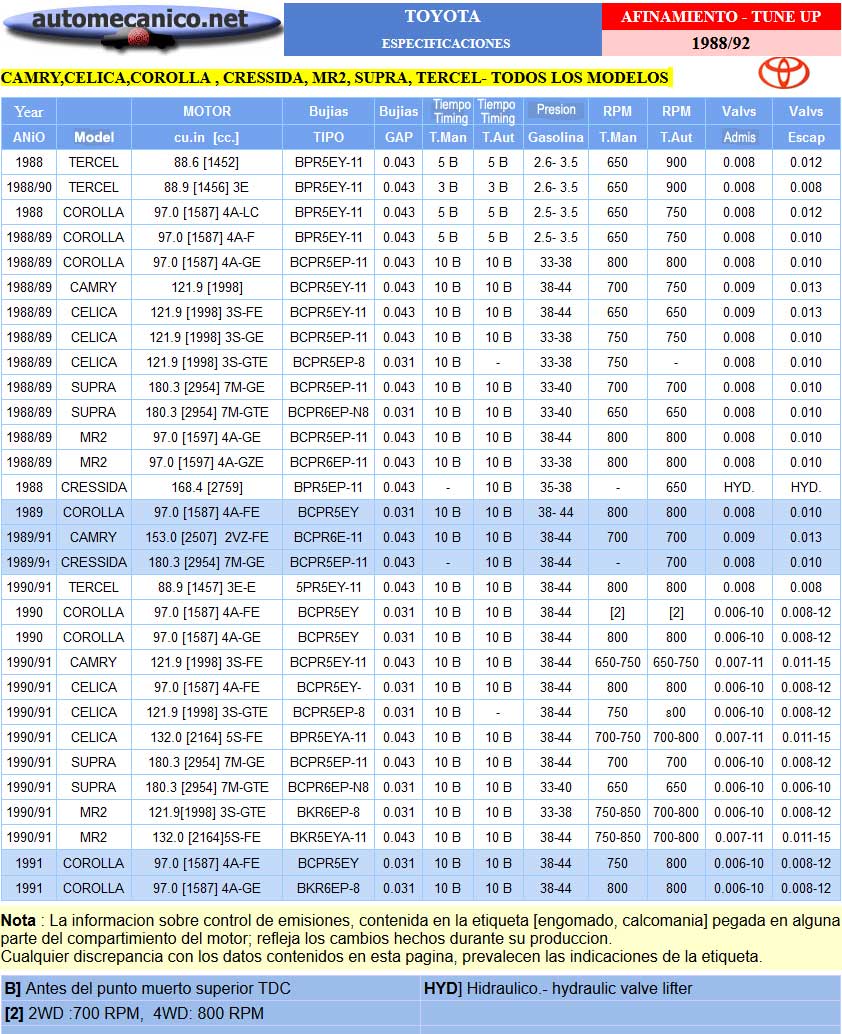Select engine cell 121.9 [1998] 3S-FE for 1988/89 CELICA
This screenshot has width=842, height=1034.
coord(207,312)
